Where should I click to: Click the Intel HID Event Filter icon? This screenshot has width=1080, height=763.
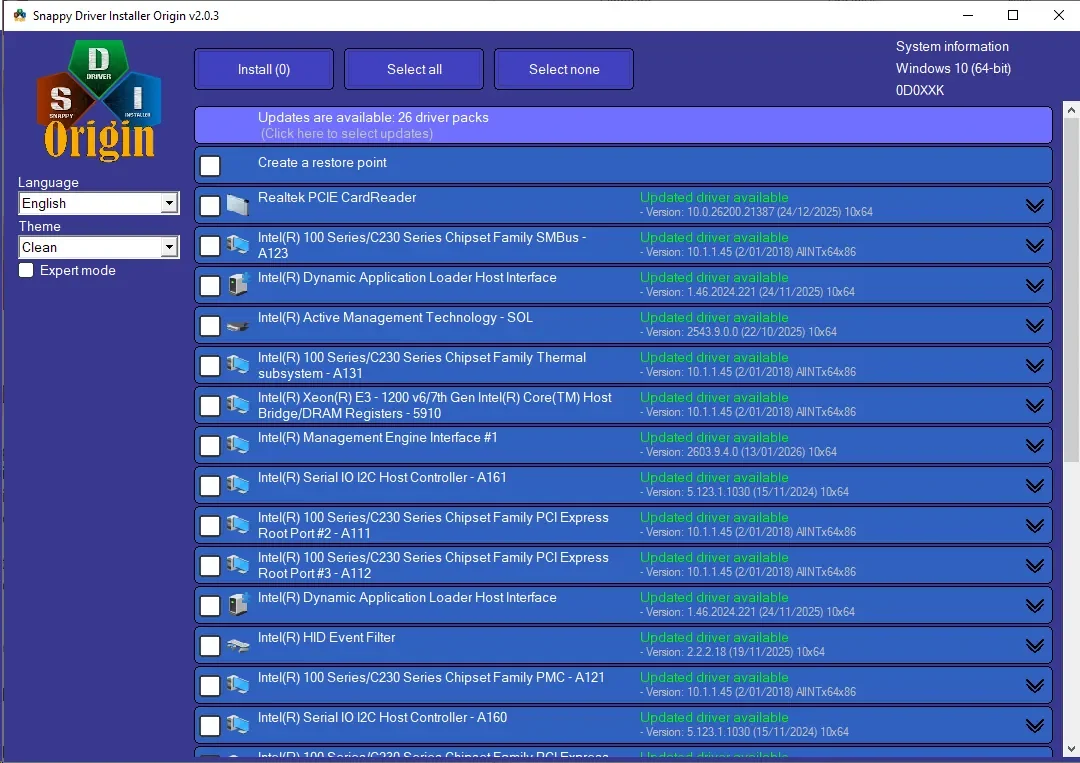(x=238, y=645)
